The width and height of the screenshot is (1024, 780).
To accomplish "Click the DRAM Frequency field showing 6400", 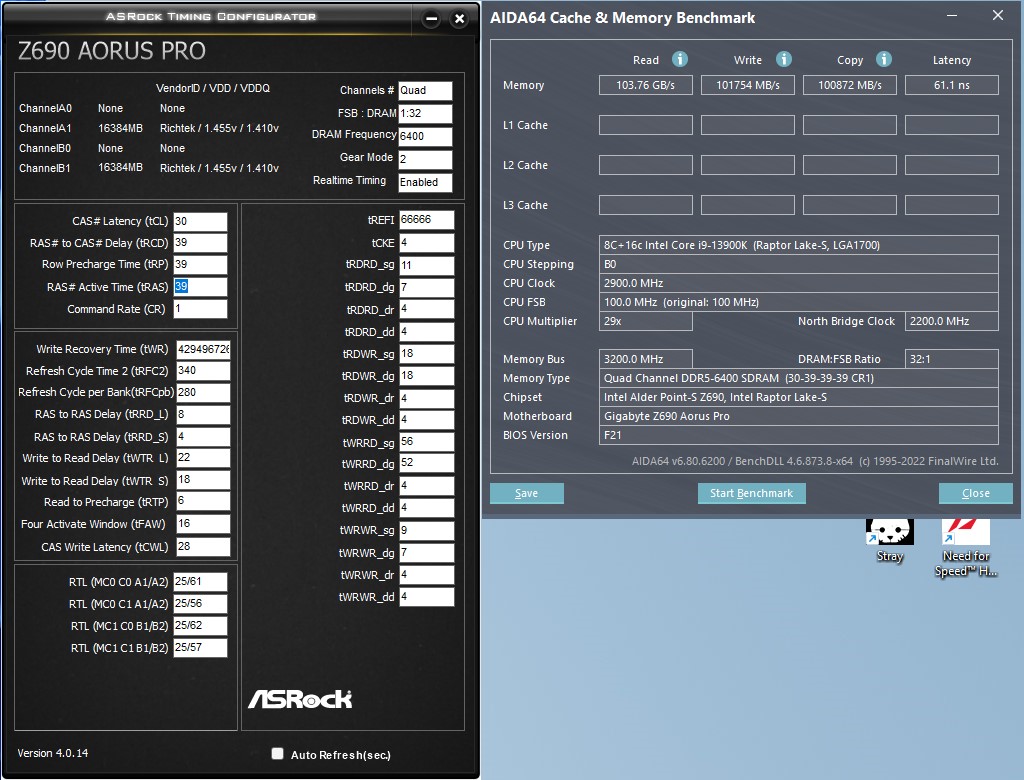I will (425, 137).
